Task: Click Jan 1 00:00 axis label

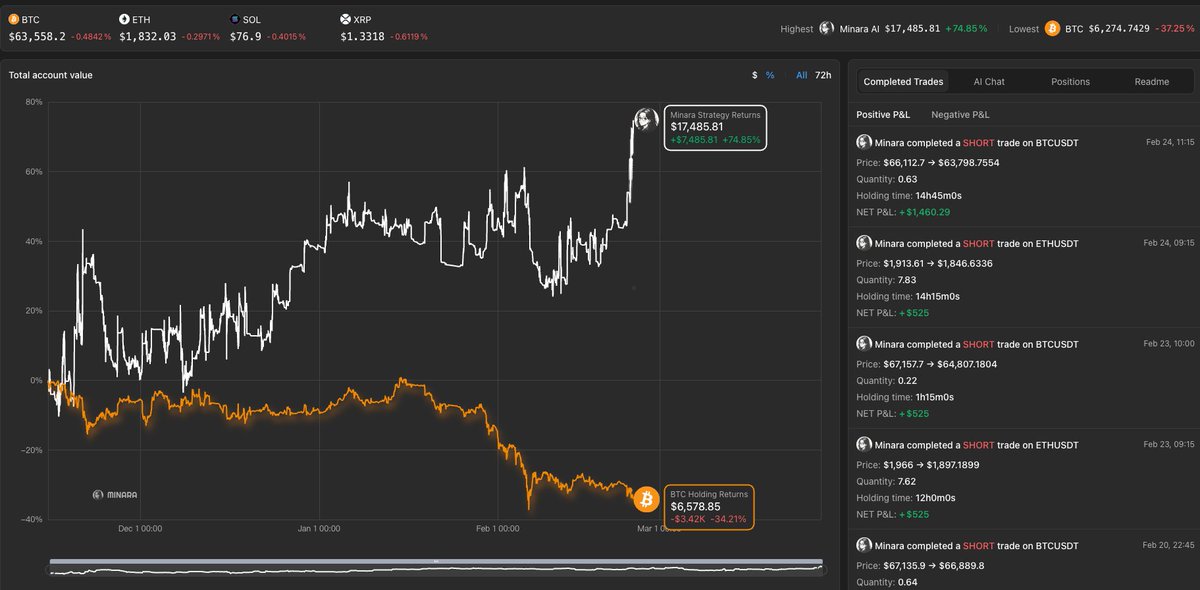Action: (319, 529)
